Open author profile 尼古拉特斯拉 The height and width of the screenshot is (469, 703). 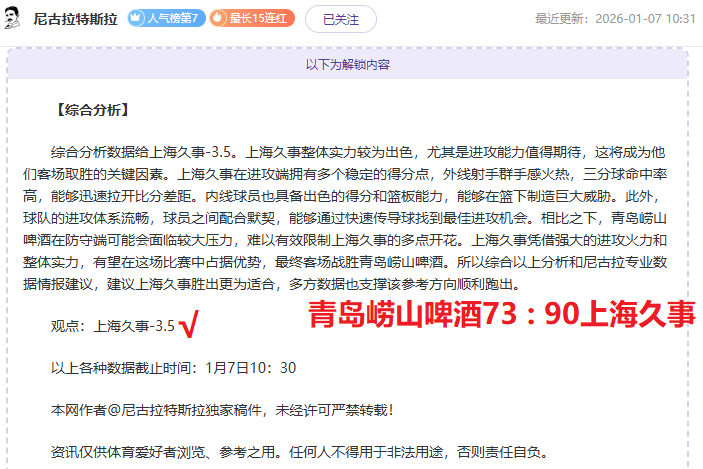77,19
